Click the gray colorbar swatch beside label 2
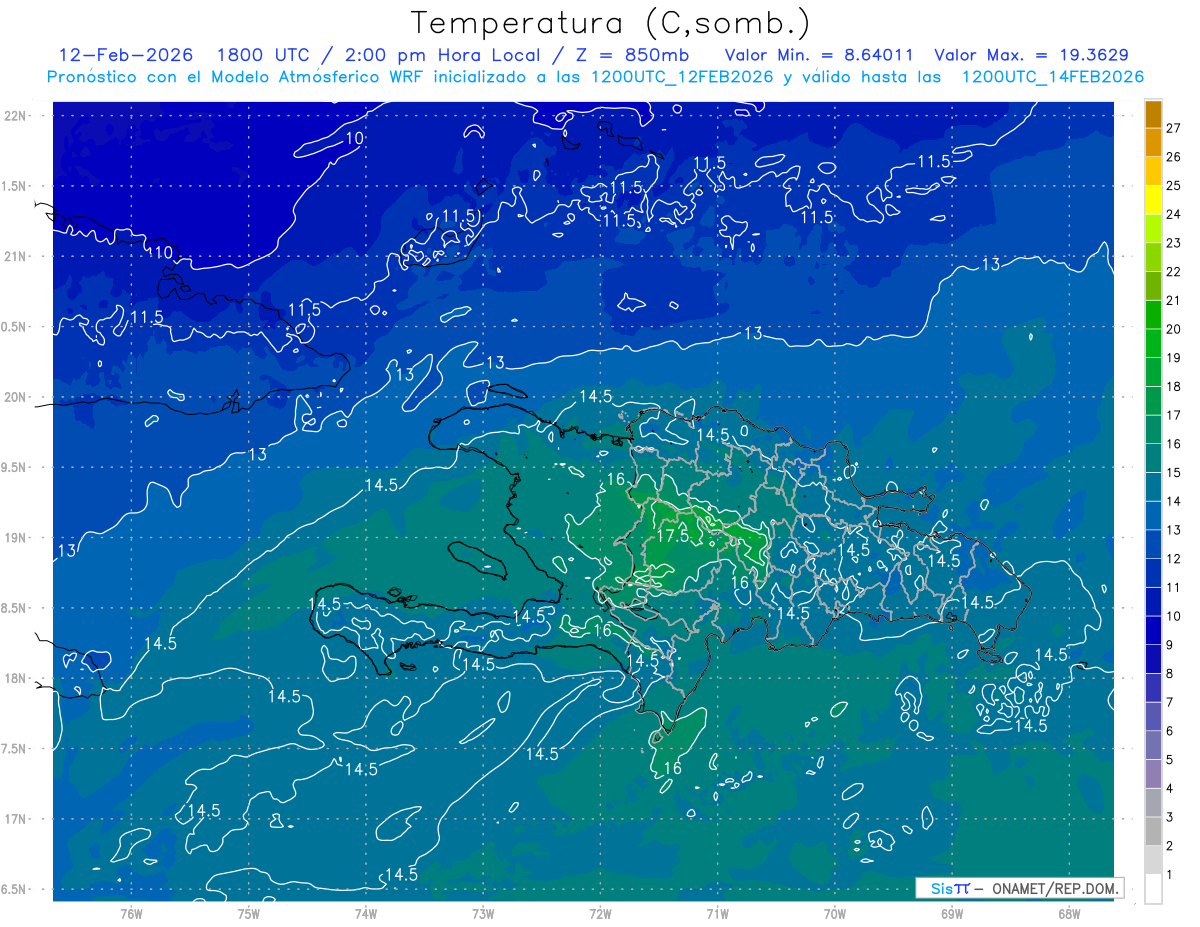1200x927 pixels. click(1153, 832)
